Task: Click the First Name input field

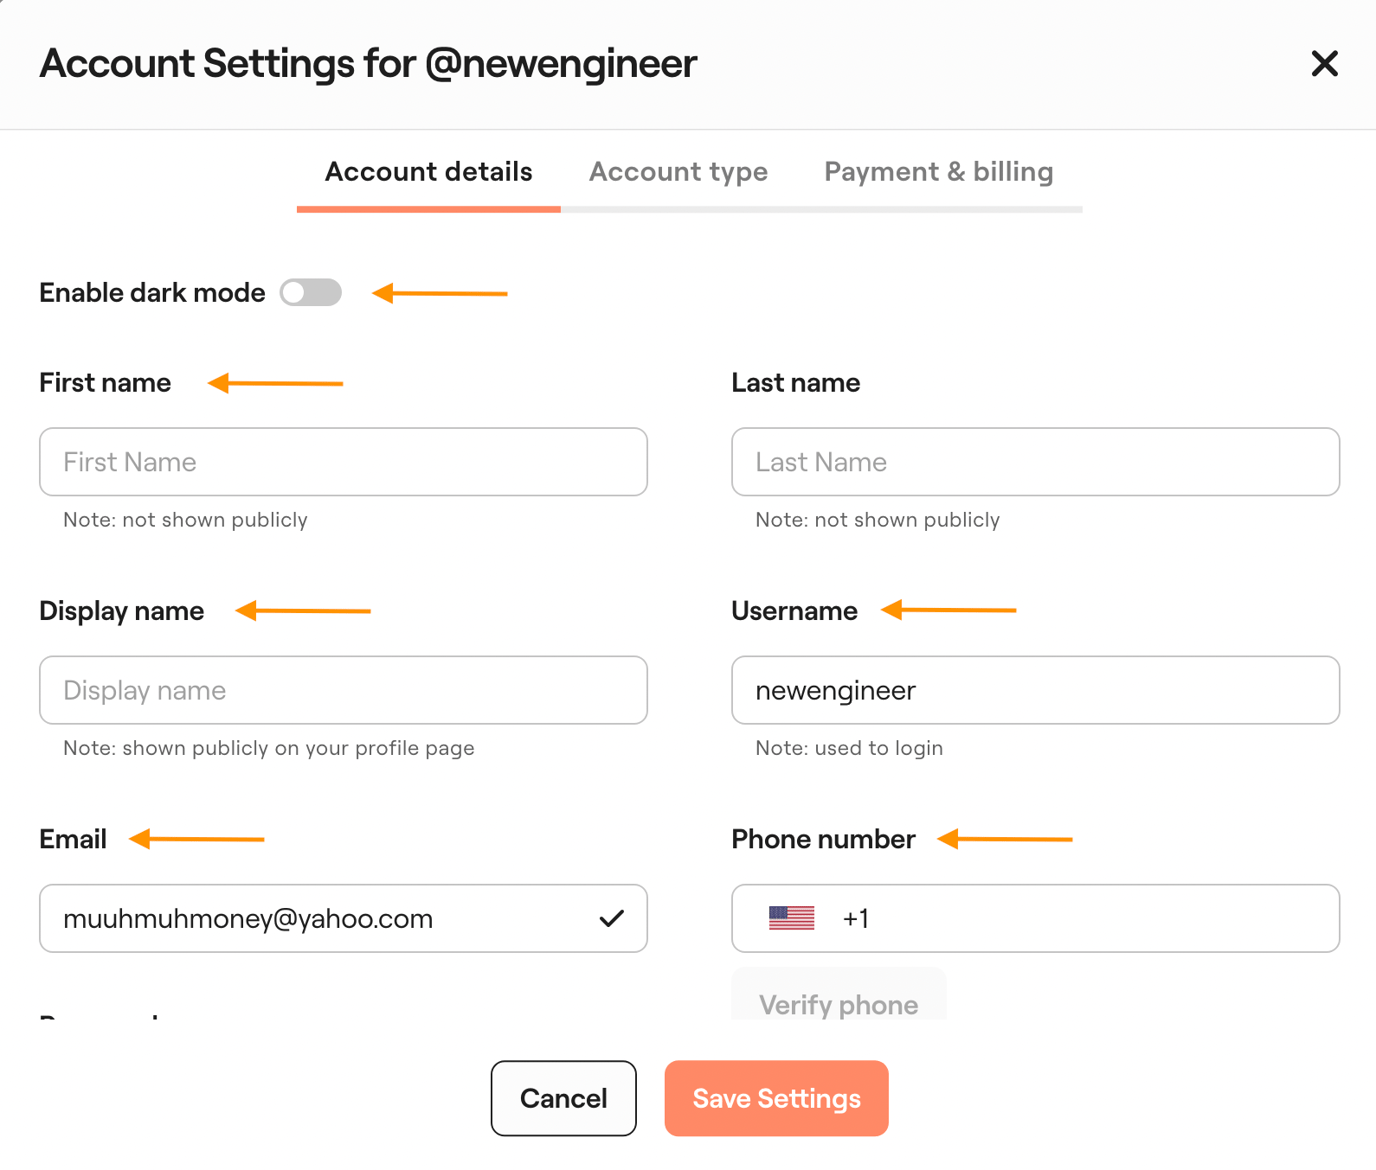Action: tap(343, 462)
